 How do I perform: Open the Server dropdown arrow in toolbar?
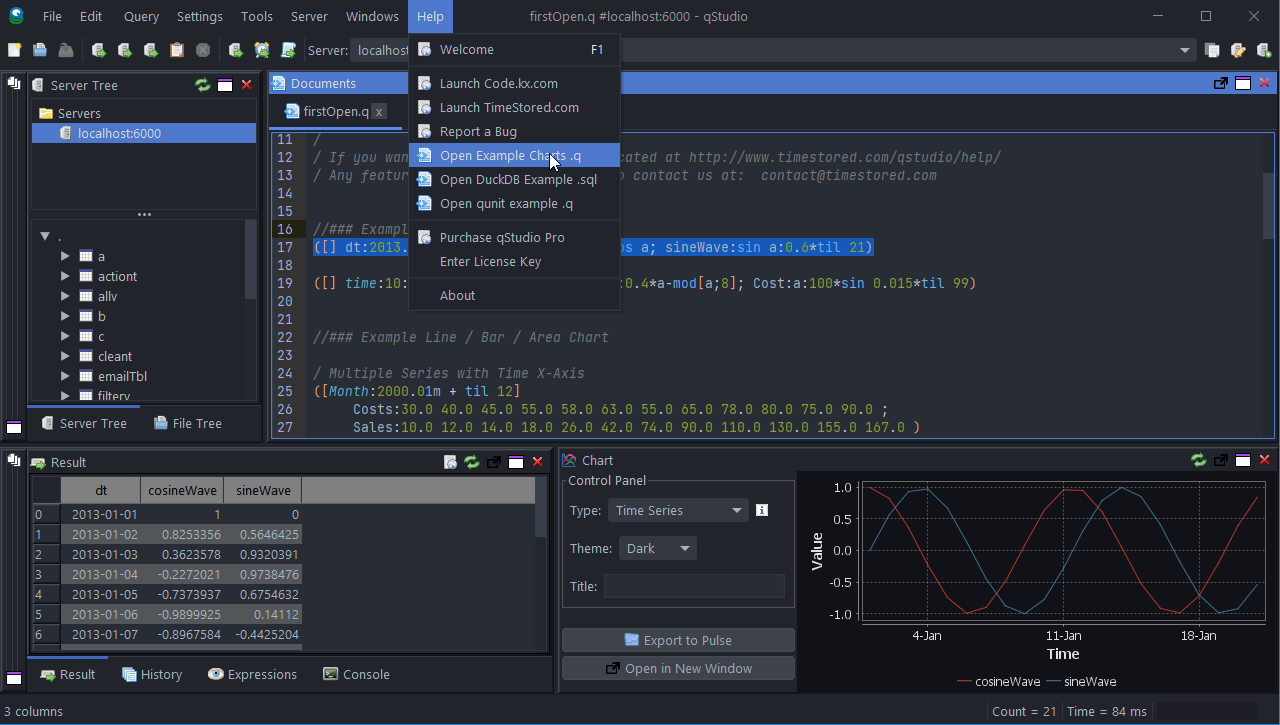click(x=1185, y=50)
